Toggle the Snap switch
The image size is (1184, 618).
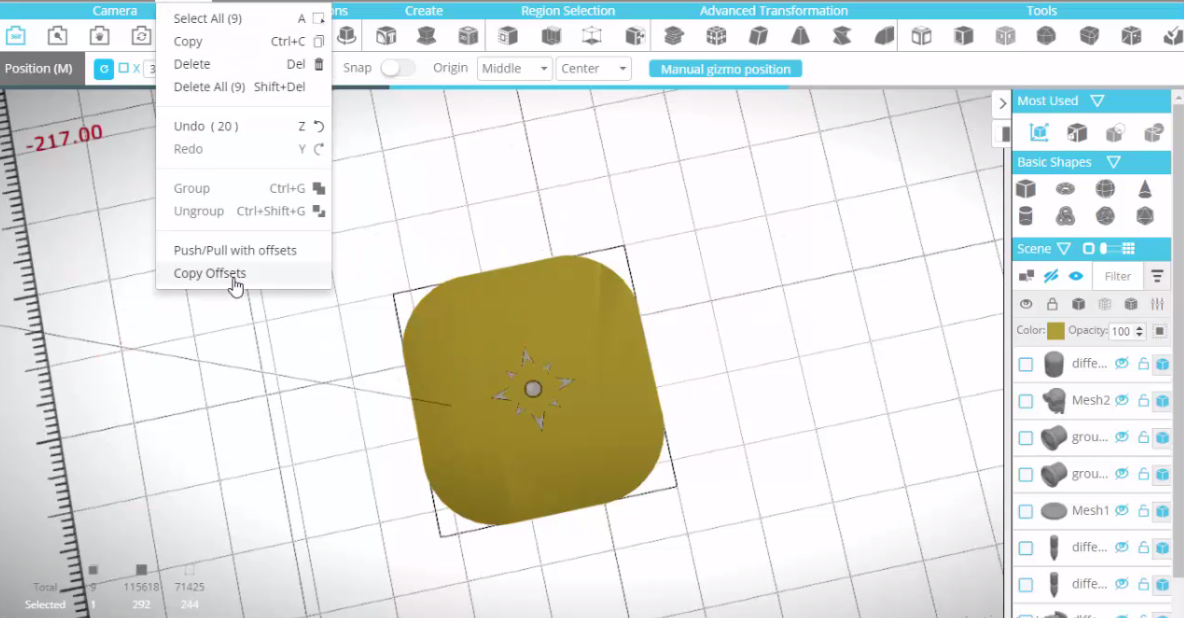click(397, 68)
